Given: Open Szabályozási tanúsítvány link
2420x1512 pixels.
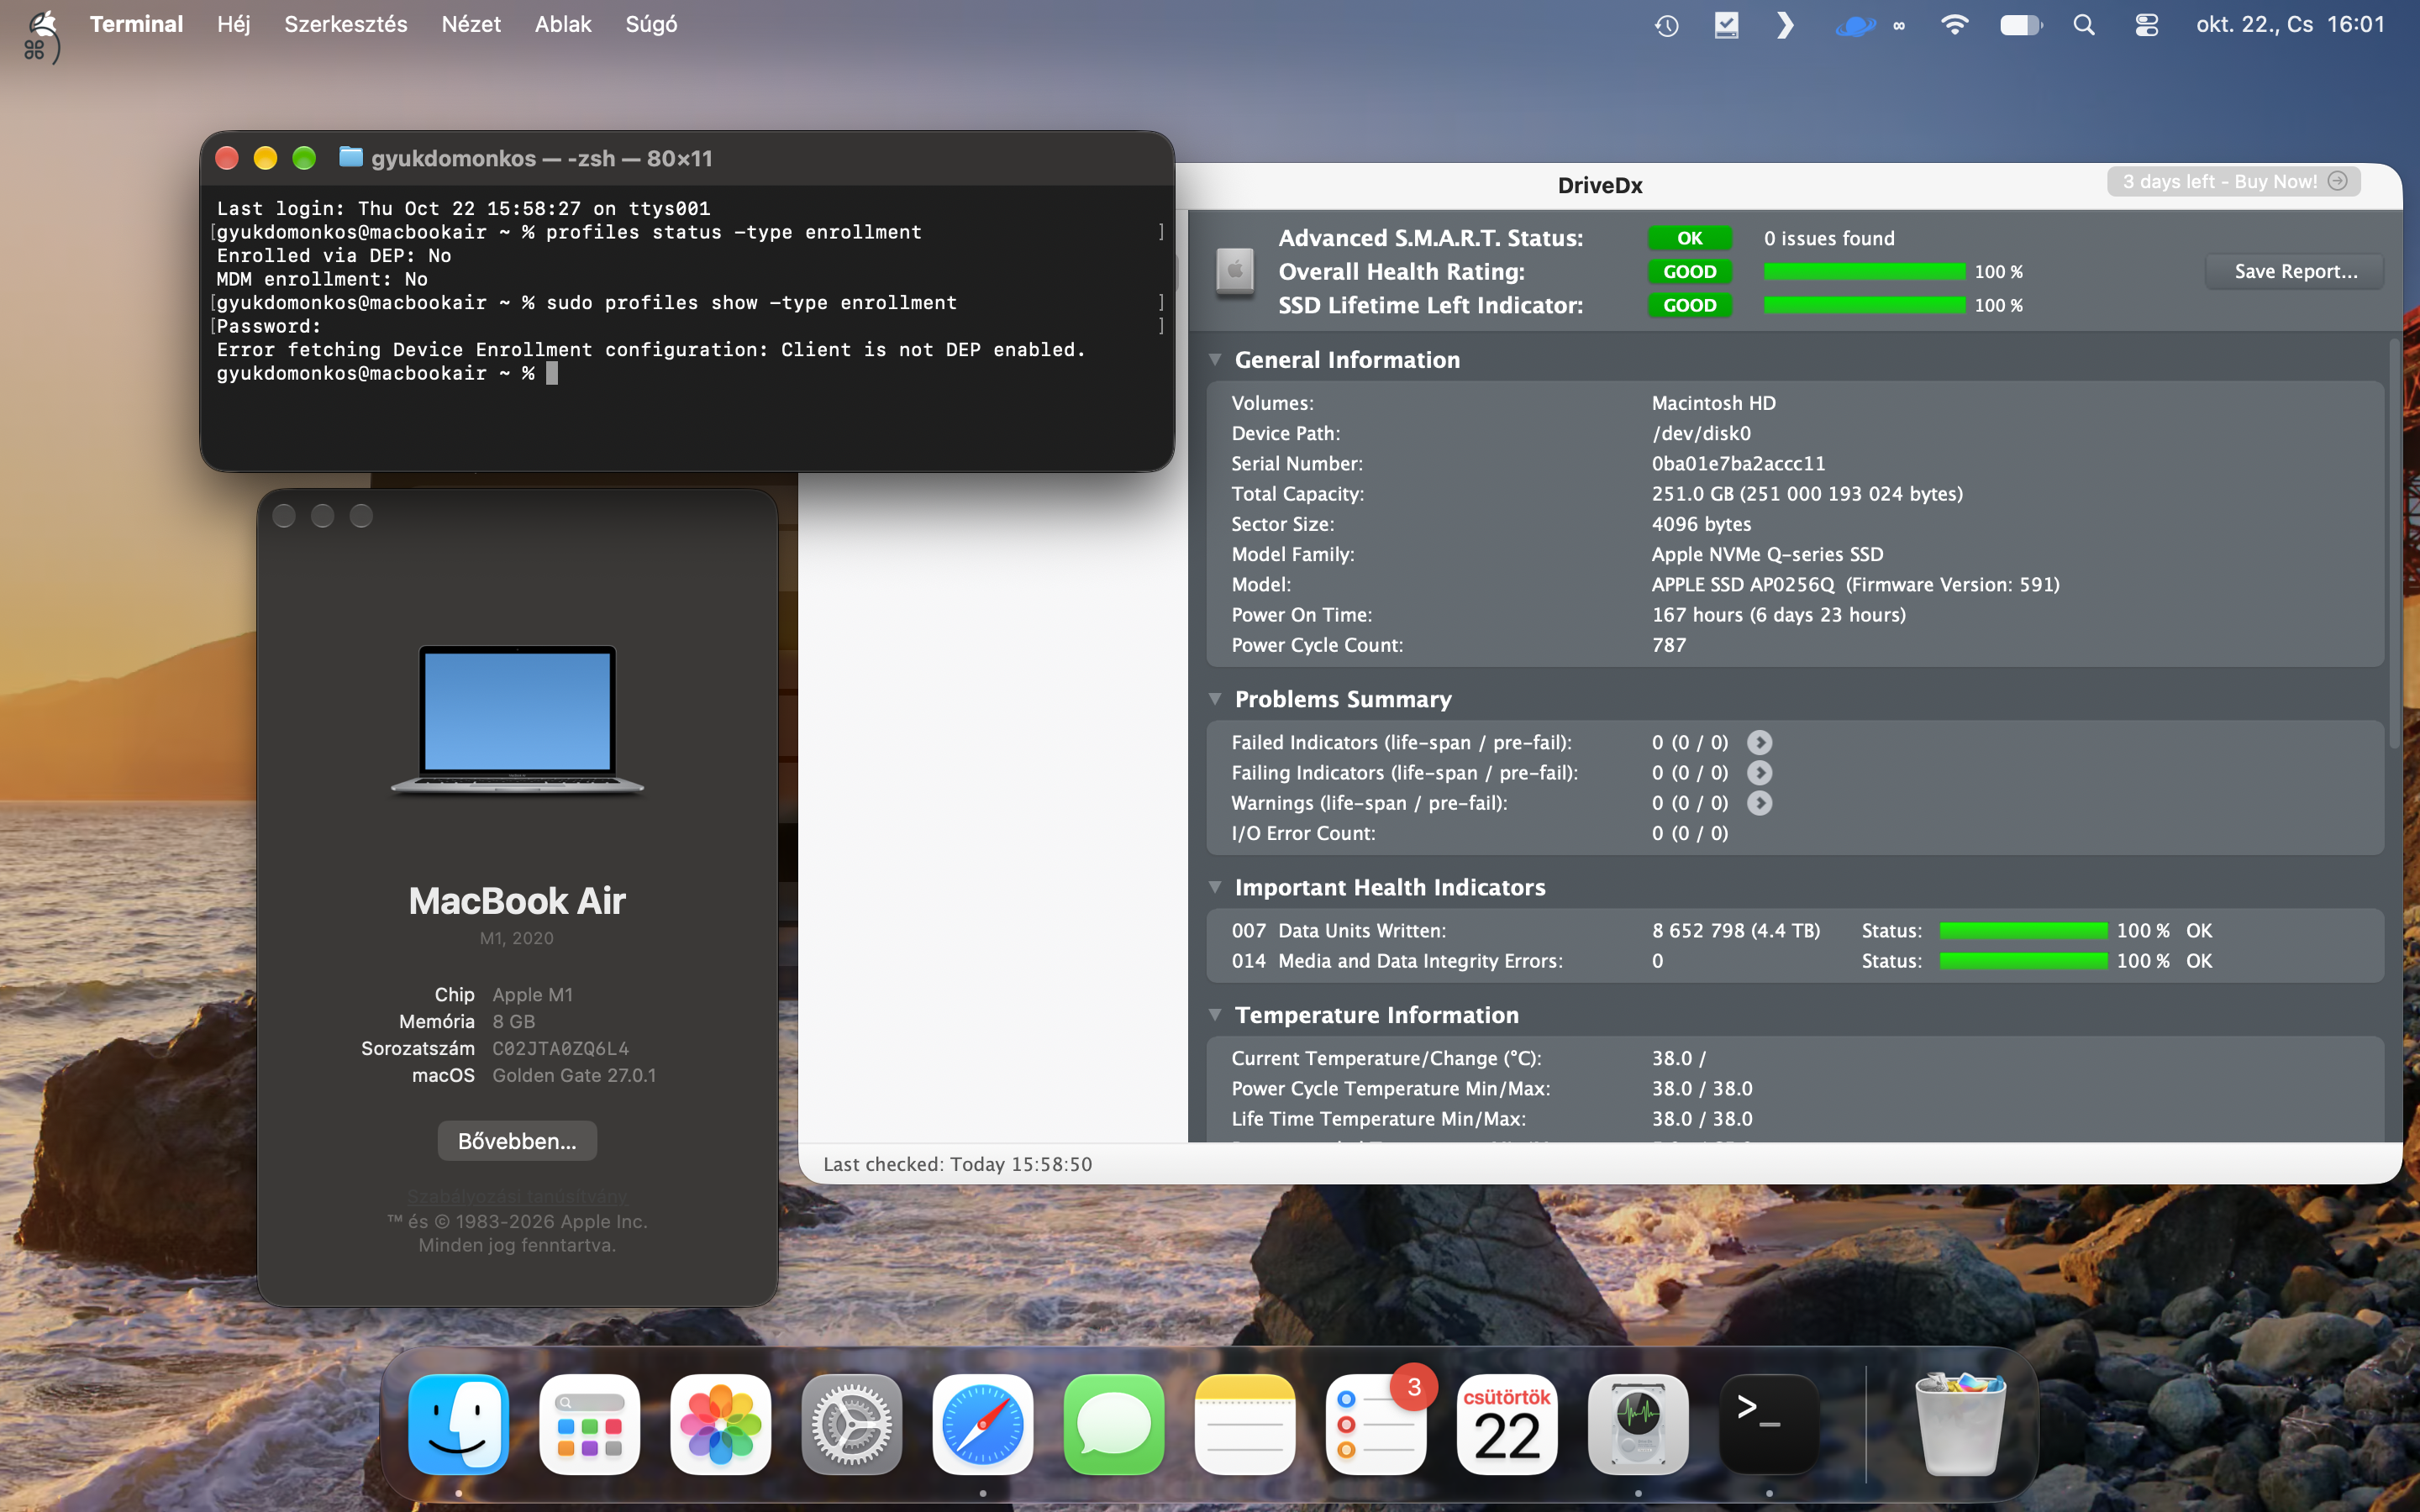Looking at the screenshot, I should (517, 1196).
